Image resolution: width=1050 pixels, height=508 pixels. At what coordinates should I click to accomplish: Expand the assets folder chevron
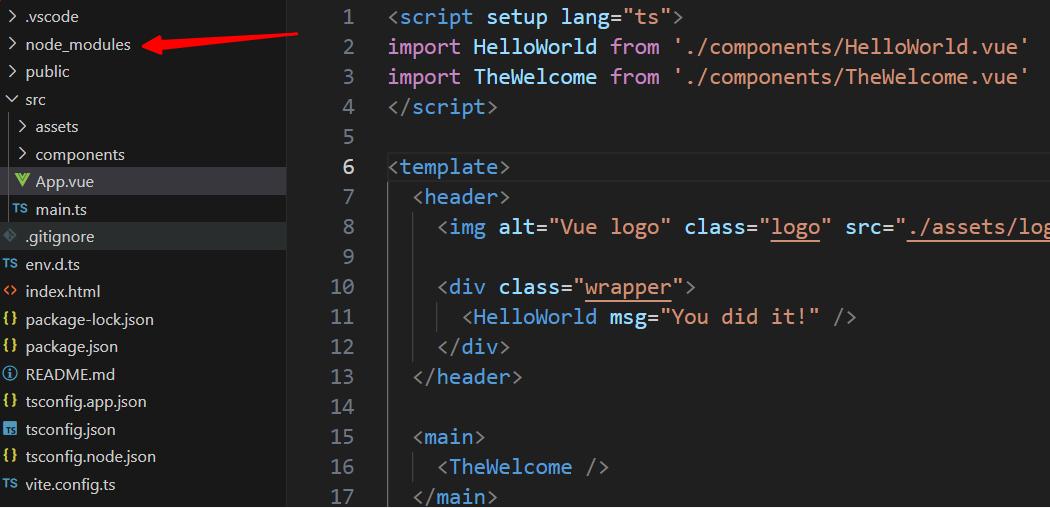(x=22, y=126)
